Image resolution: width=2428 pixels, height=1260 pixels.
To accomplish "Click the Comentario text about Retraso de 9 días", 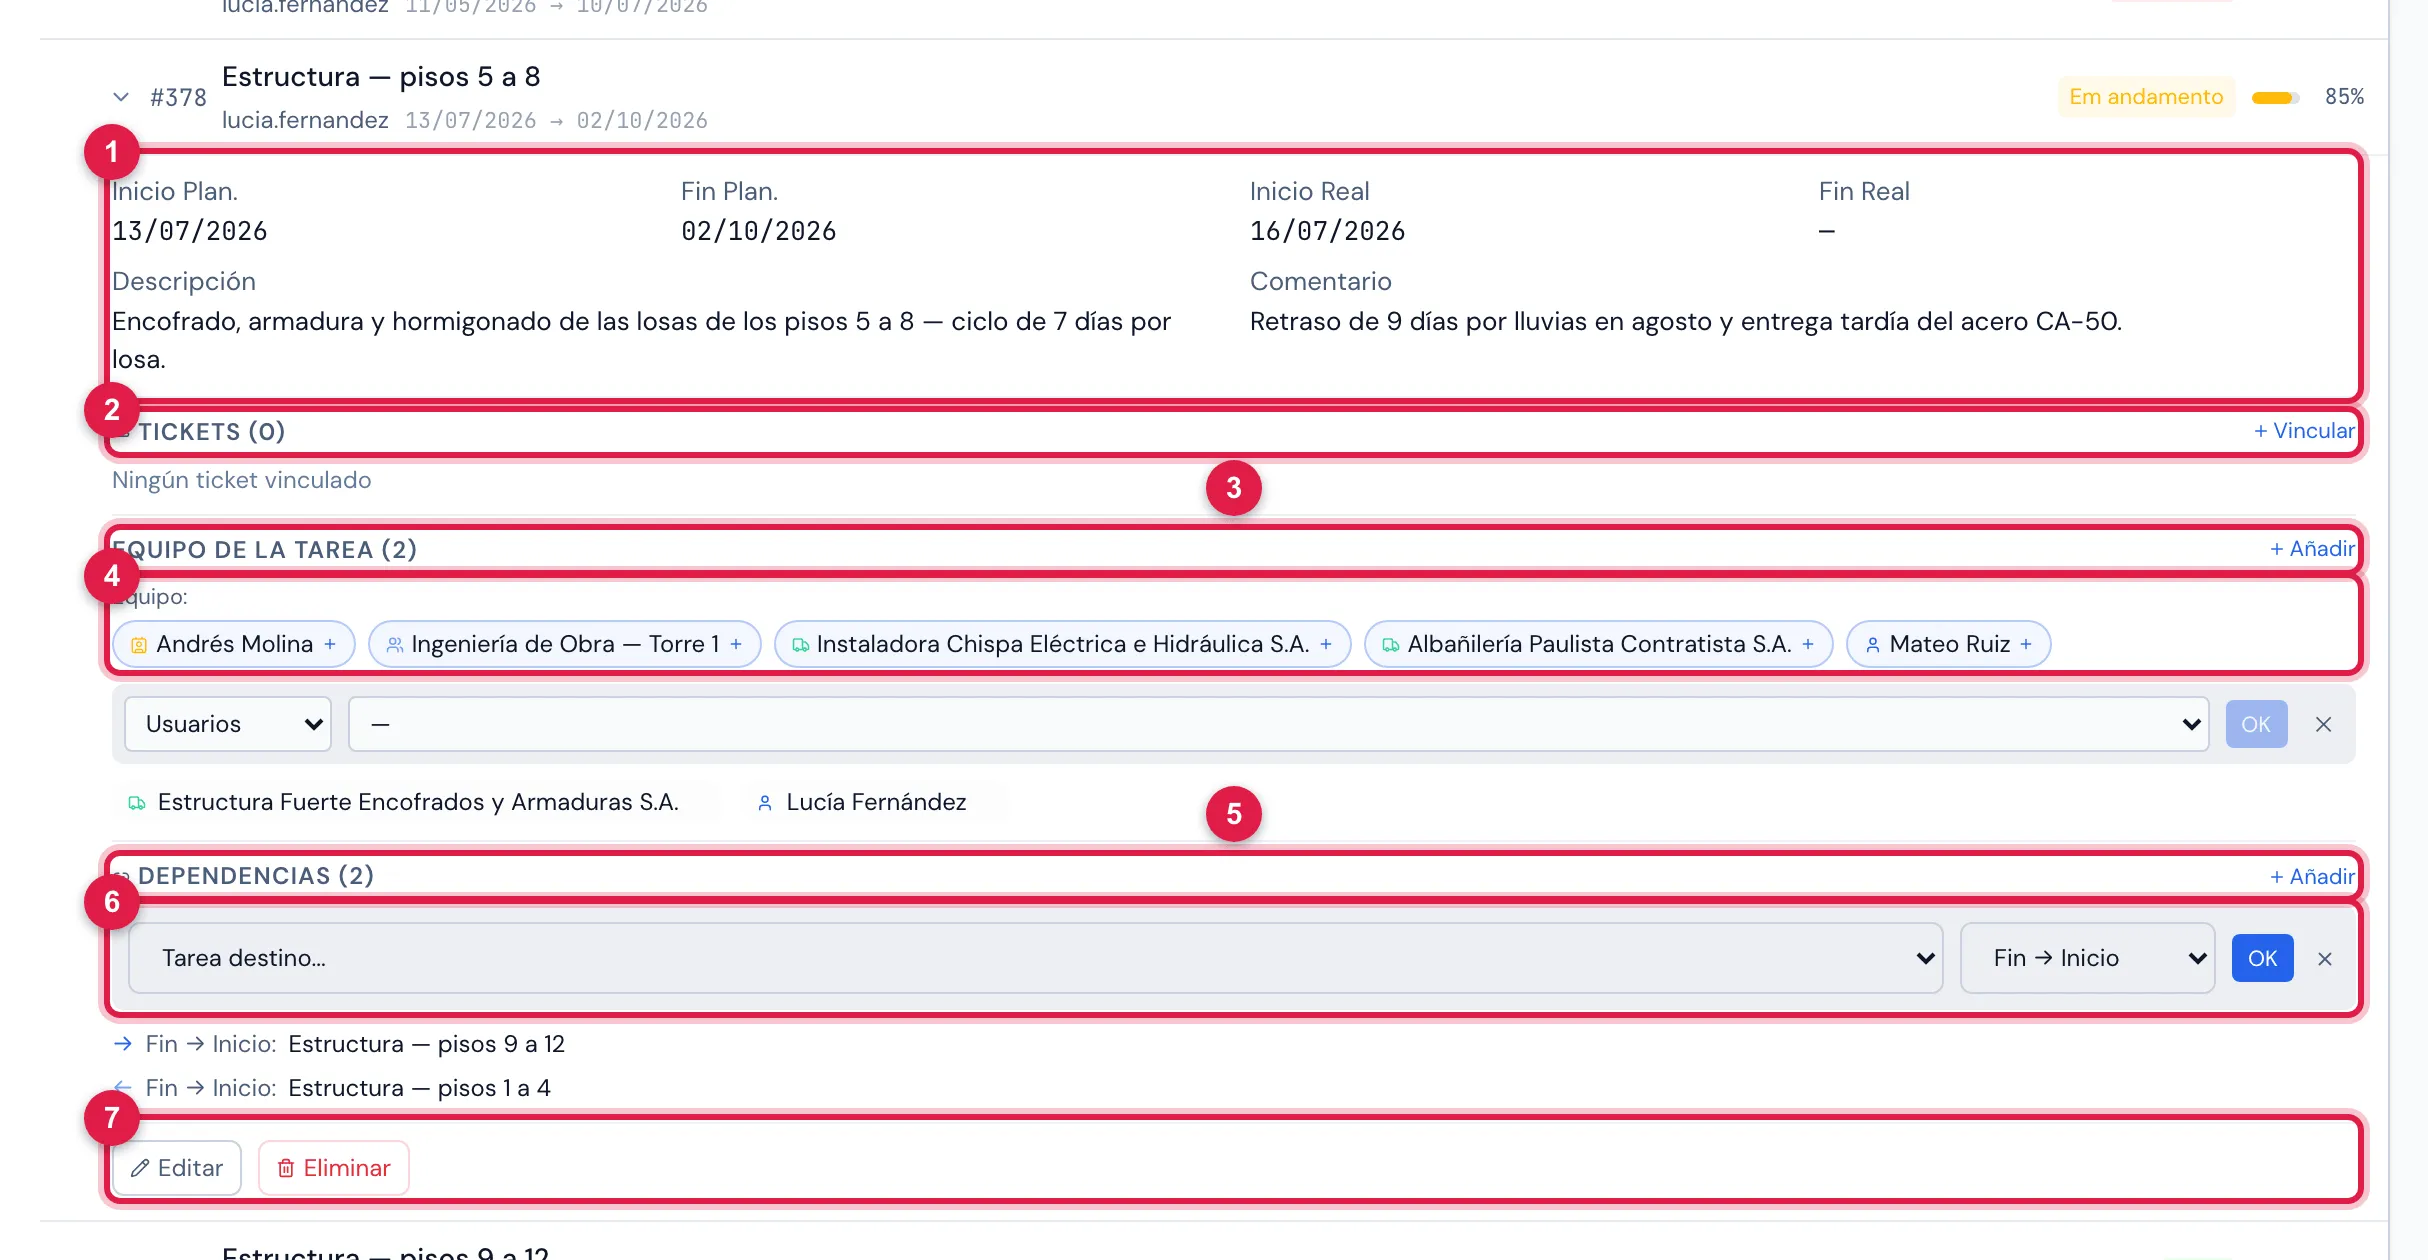I will pos(1686,321).
